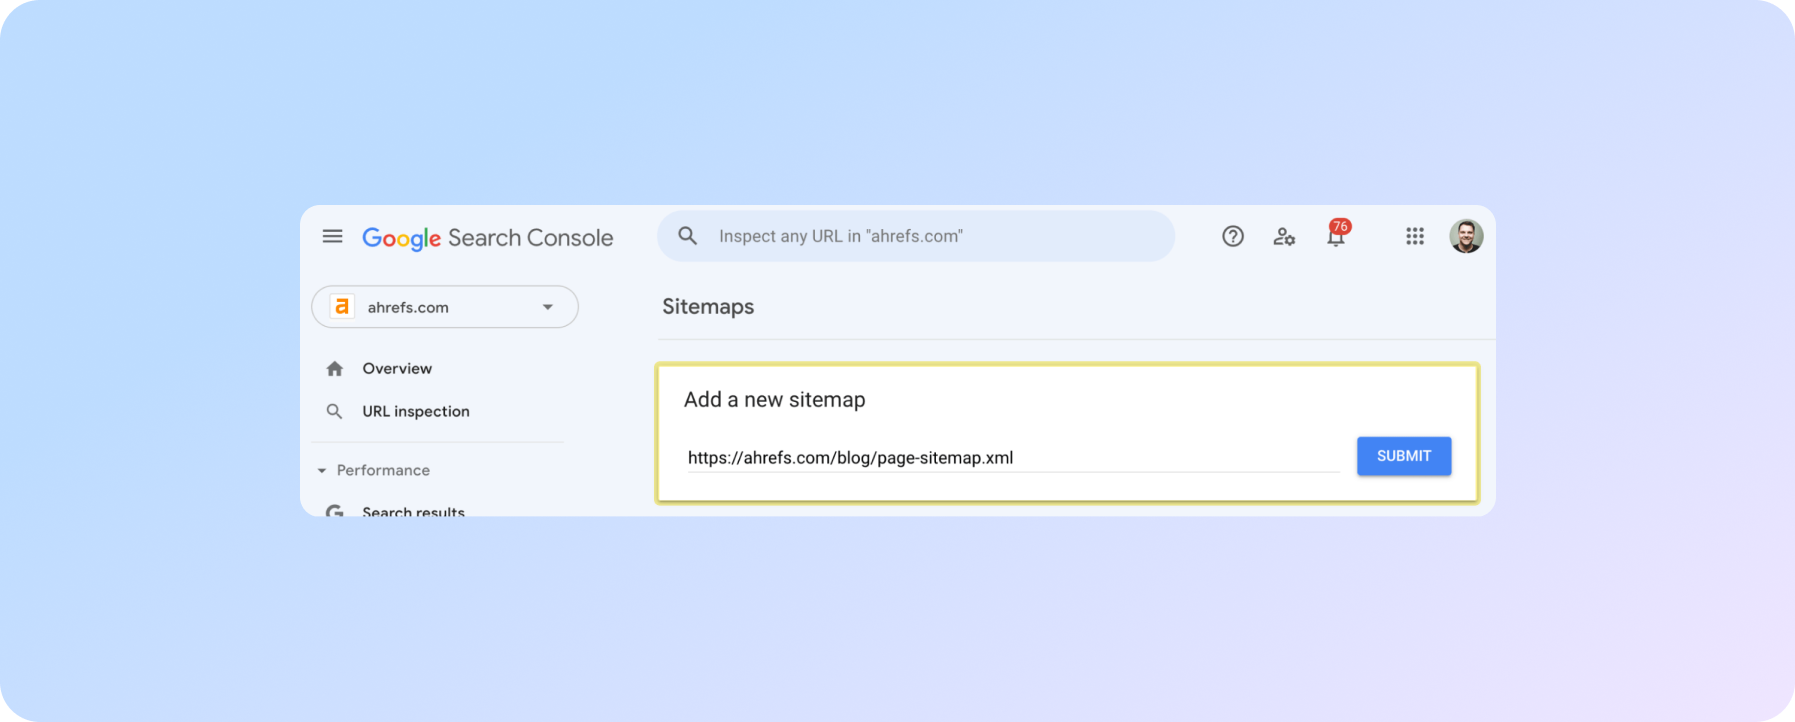1795x722 pixels.
Task: Click the search magnifier icon
Action: [x=687, y=236]
